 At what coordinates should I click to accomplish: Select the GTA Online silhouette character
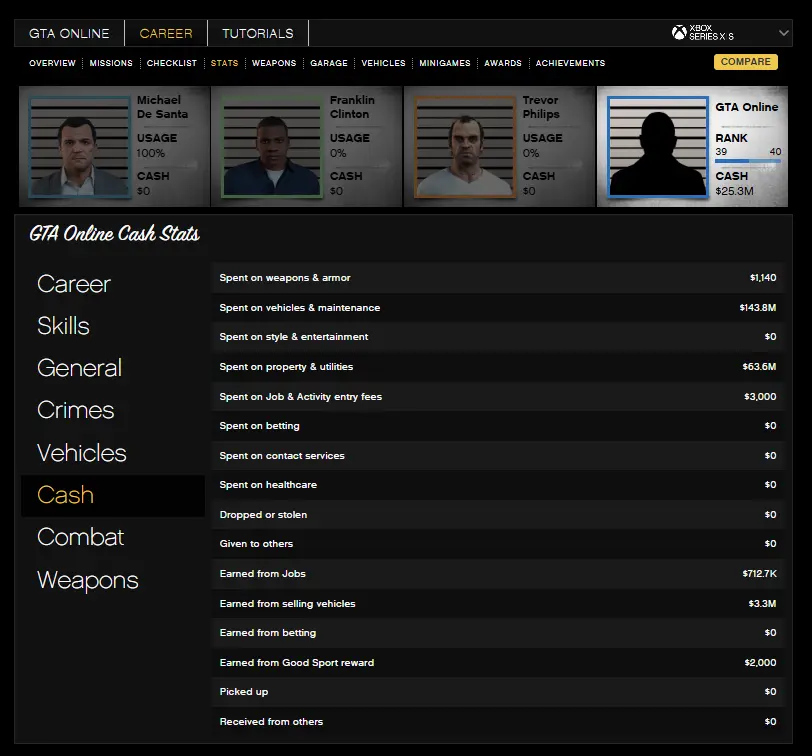(656, 146)
